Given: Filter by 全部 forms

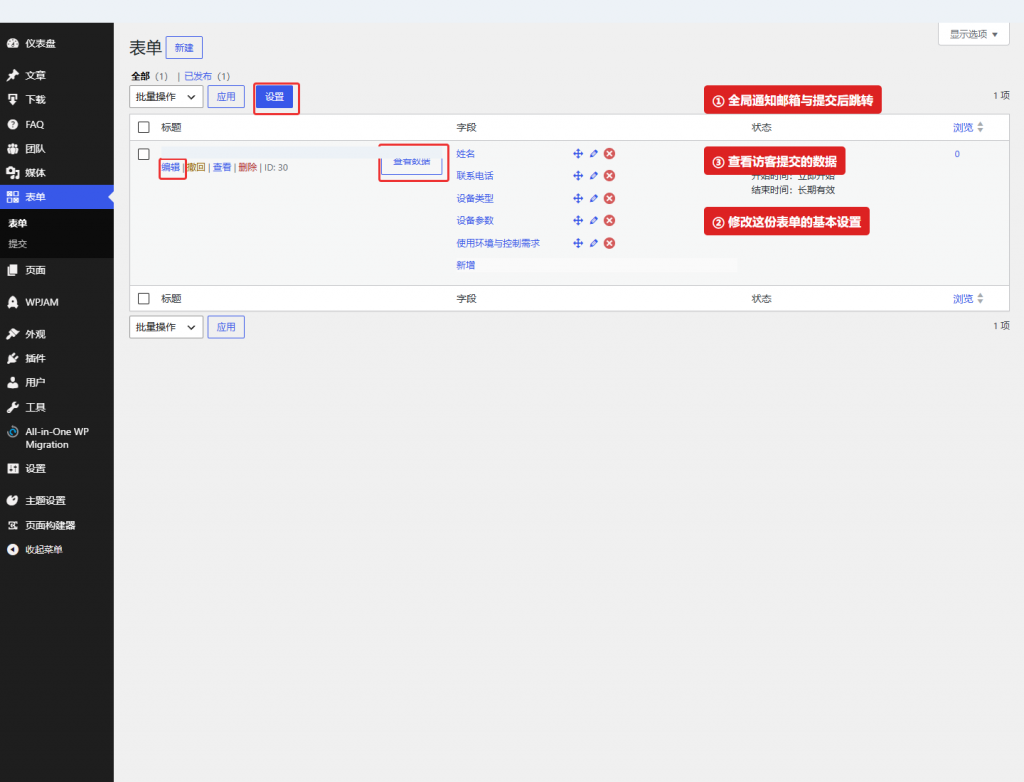Looking at the screenshot, I should click(x=140, y=76).
